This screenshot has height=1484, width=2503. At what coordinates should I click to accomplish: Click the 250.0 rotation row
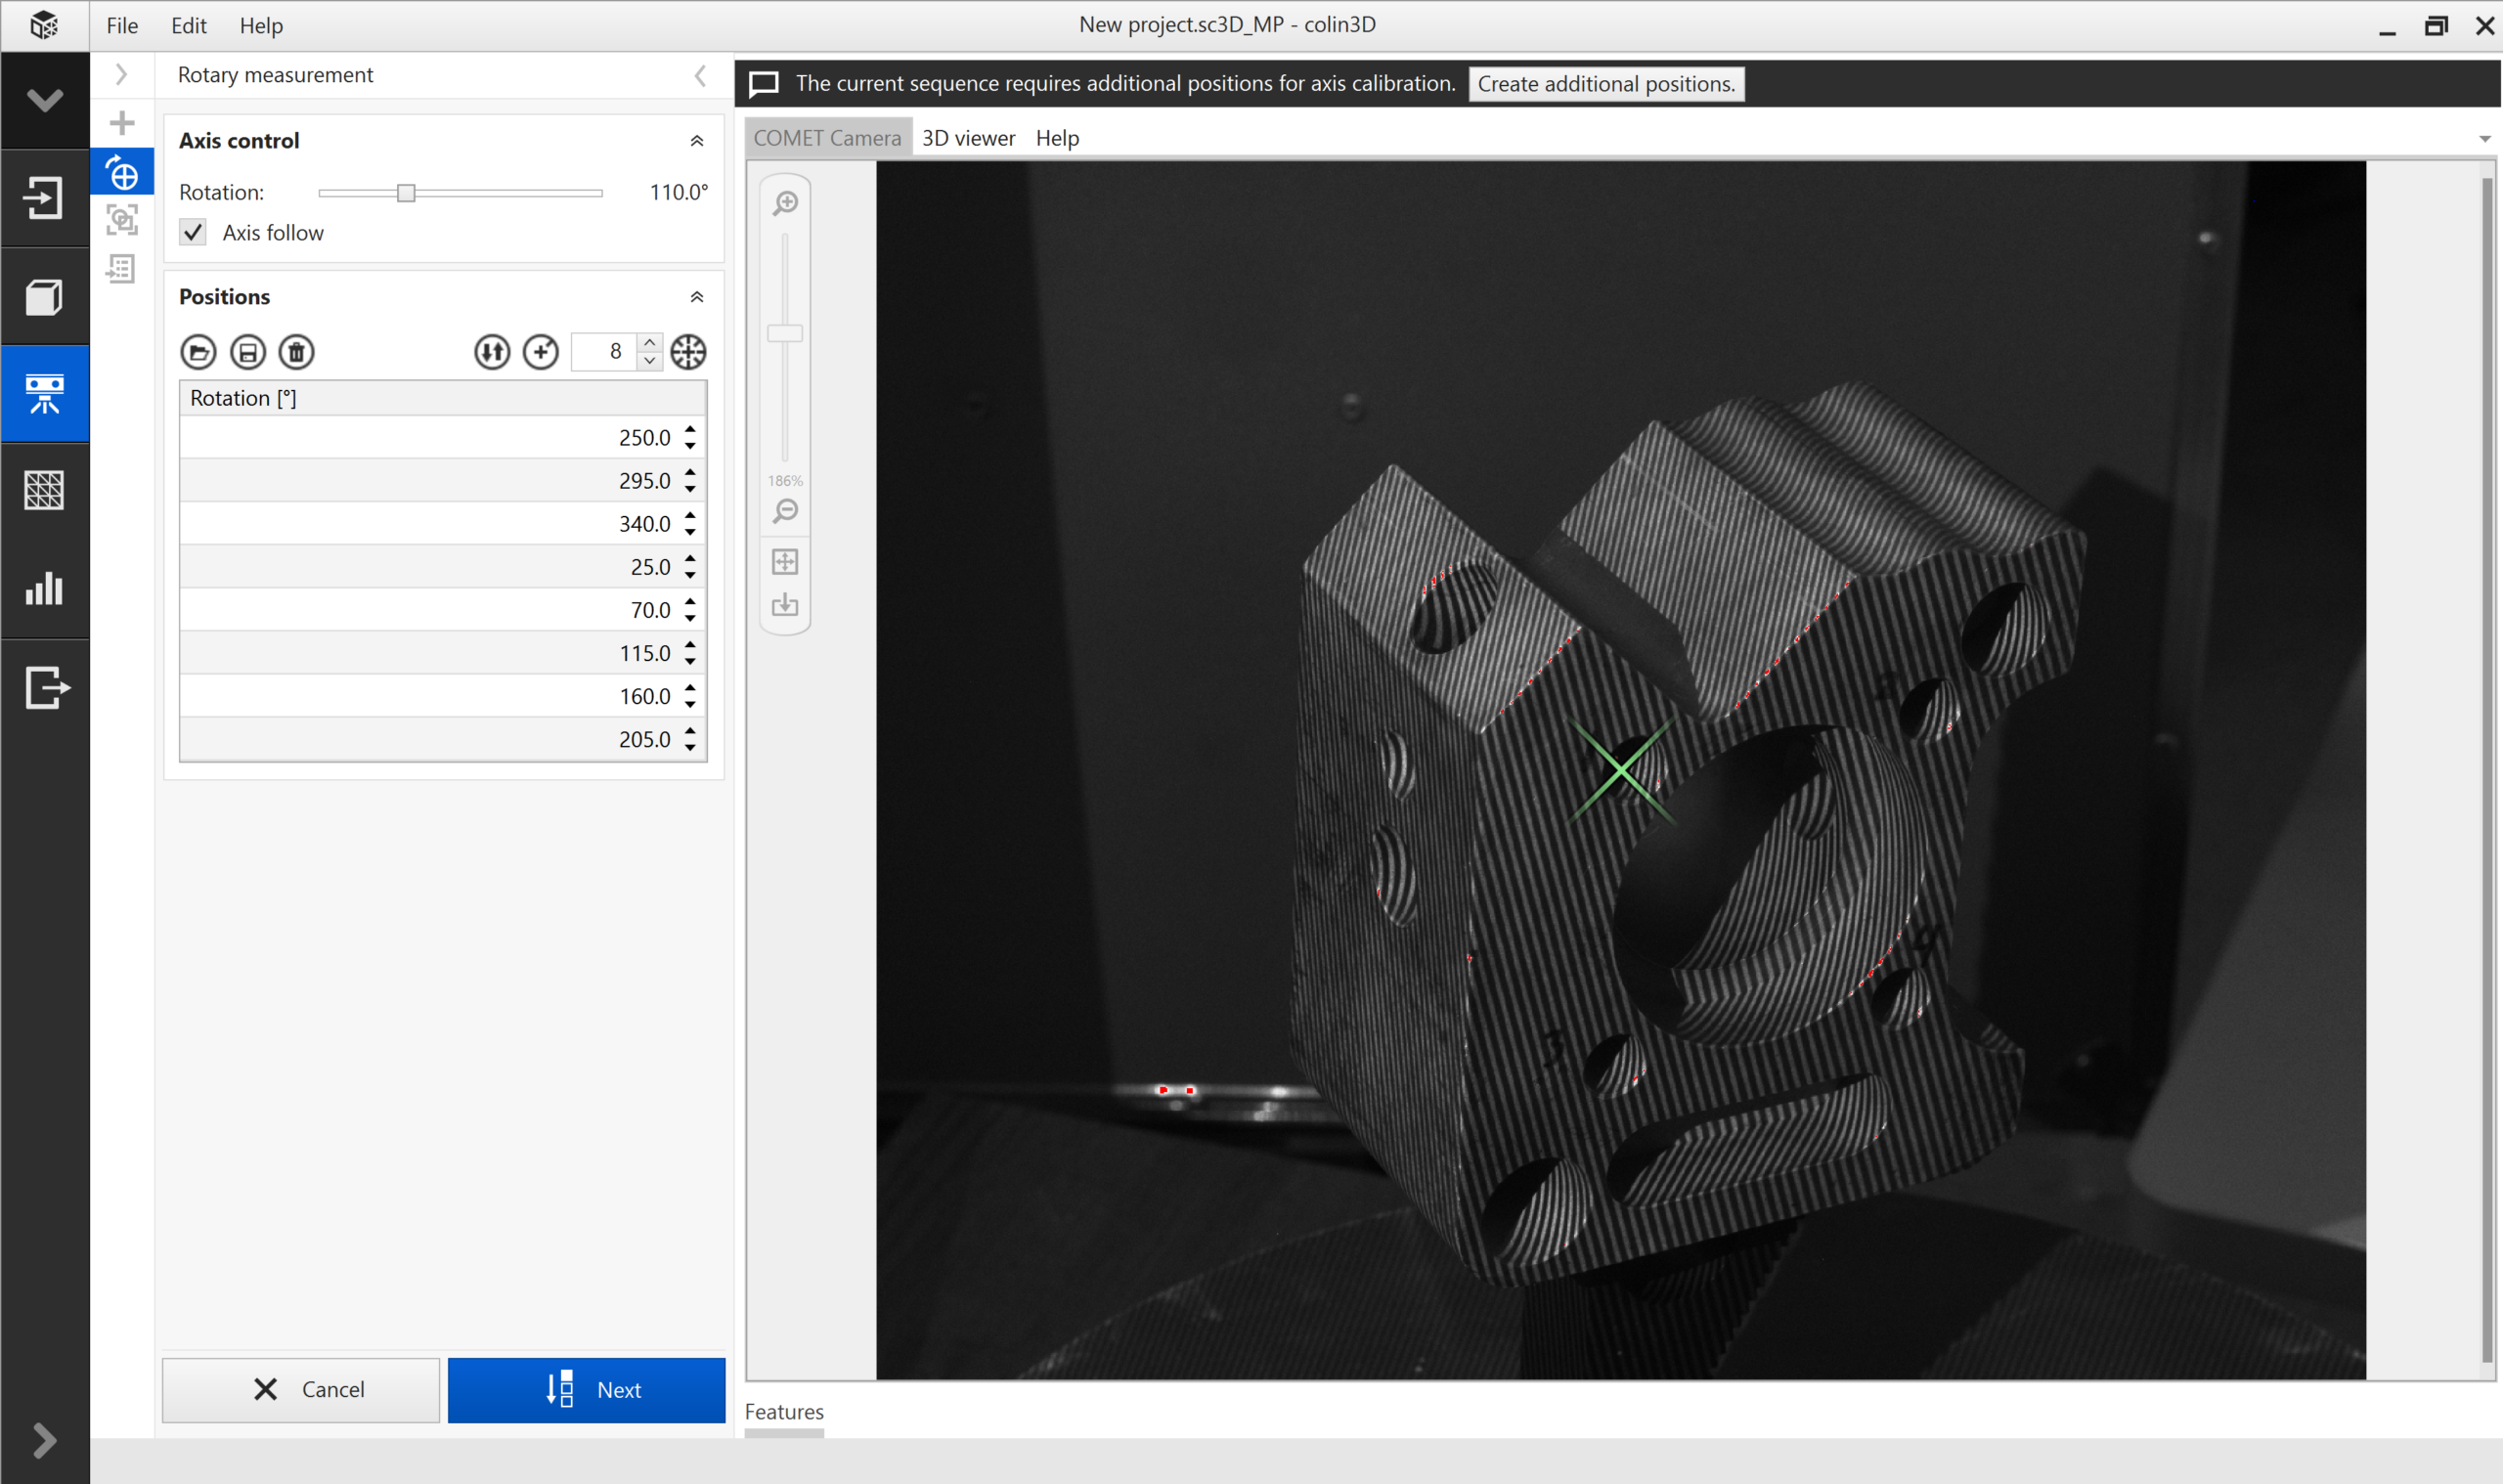[x=430, y=438]
